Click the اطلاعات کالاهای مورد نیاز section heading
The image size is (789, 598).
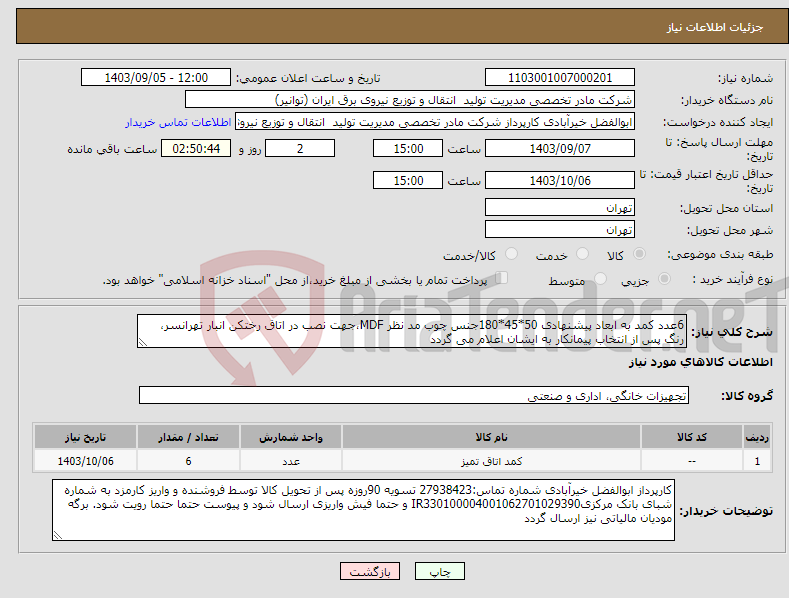700,362
